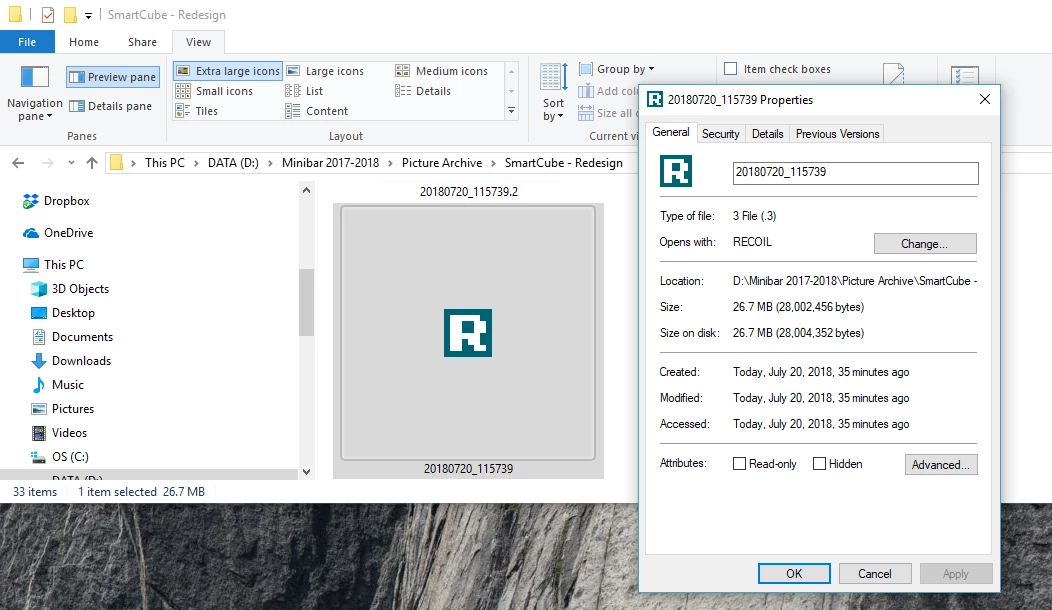The image size is (1052, 610).
Task: Select List layout option
Action: click(x=305, y=91)
